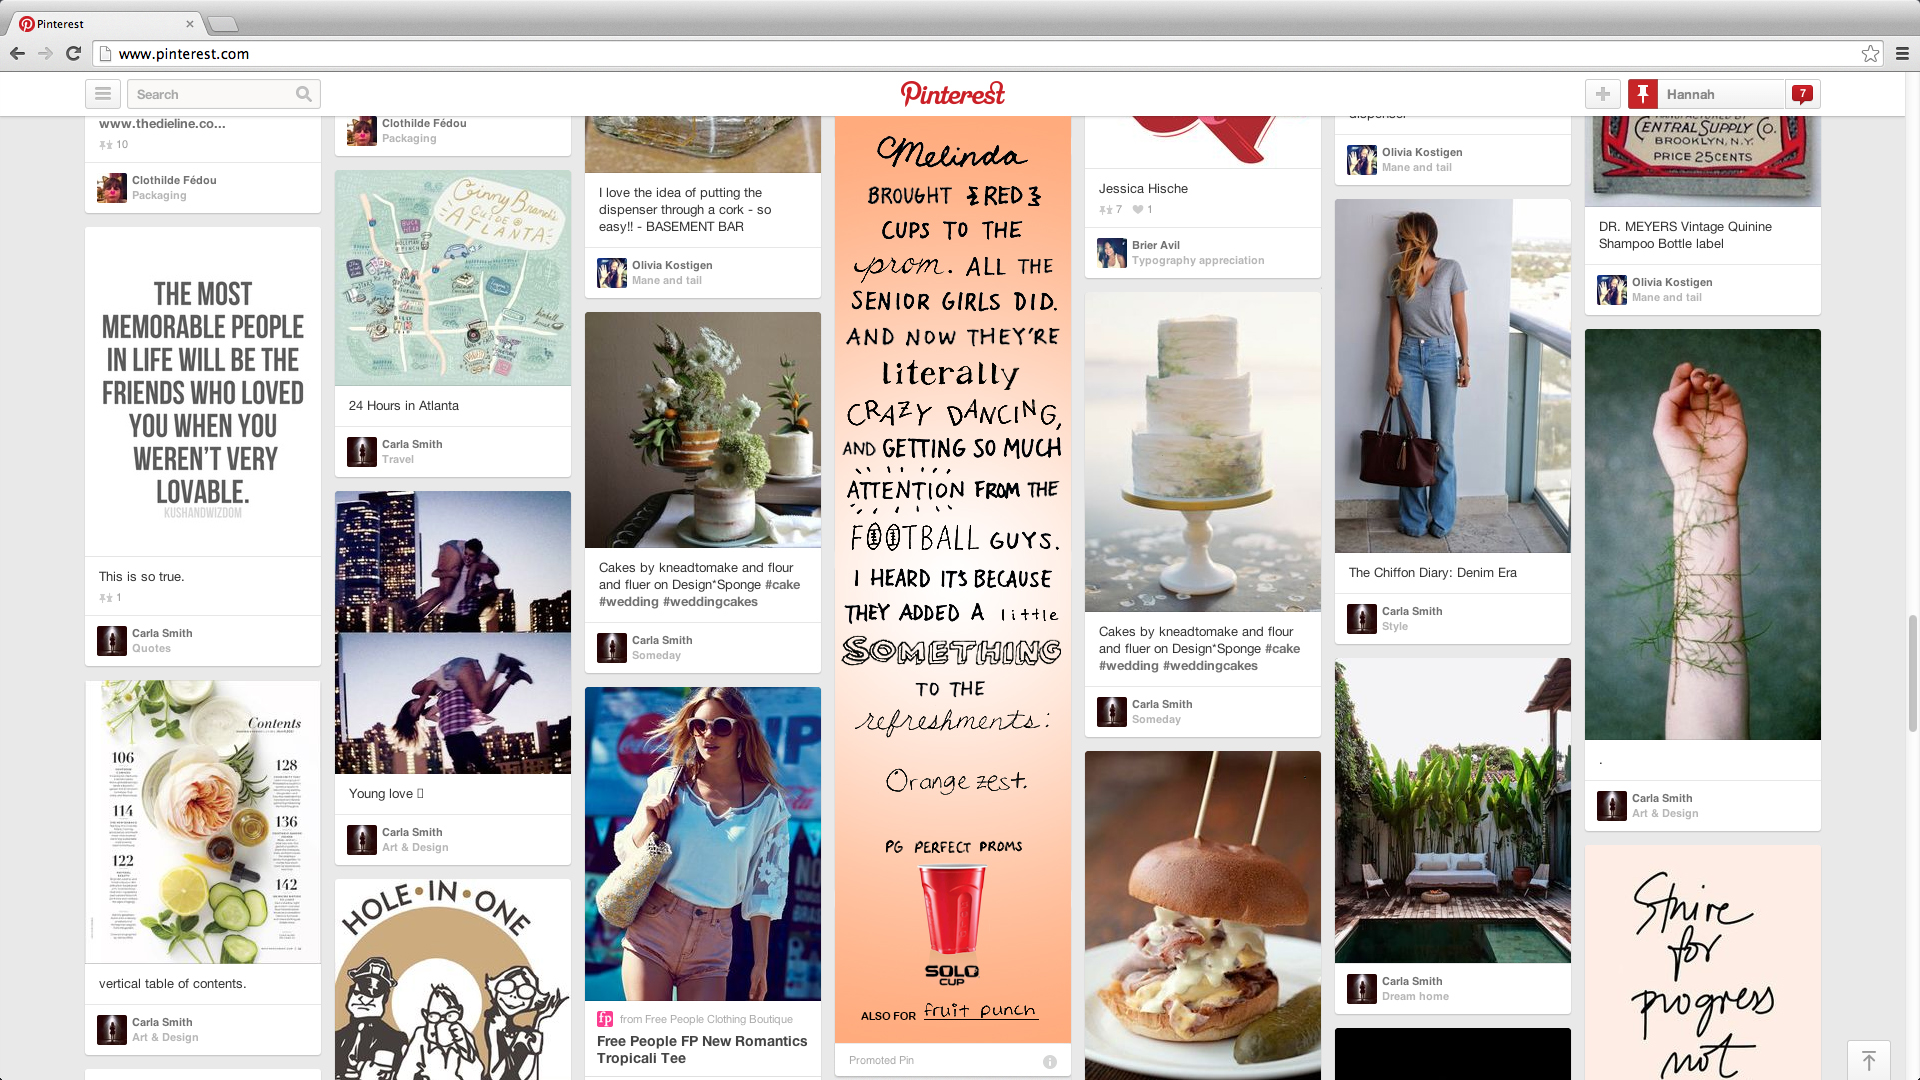The image size is (1920, 1080).
Task: Click the 'Promoted Pin' label
Action: click(x=881, y=1061)
